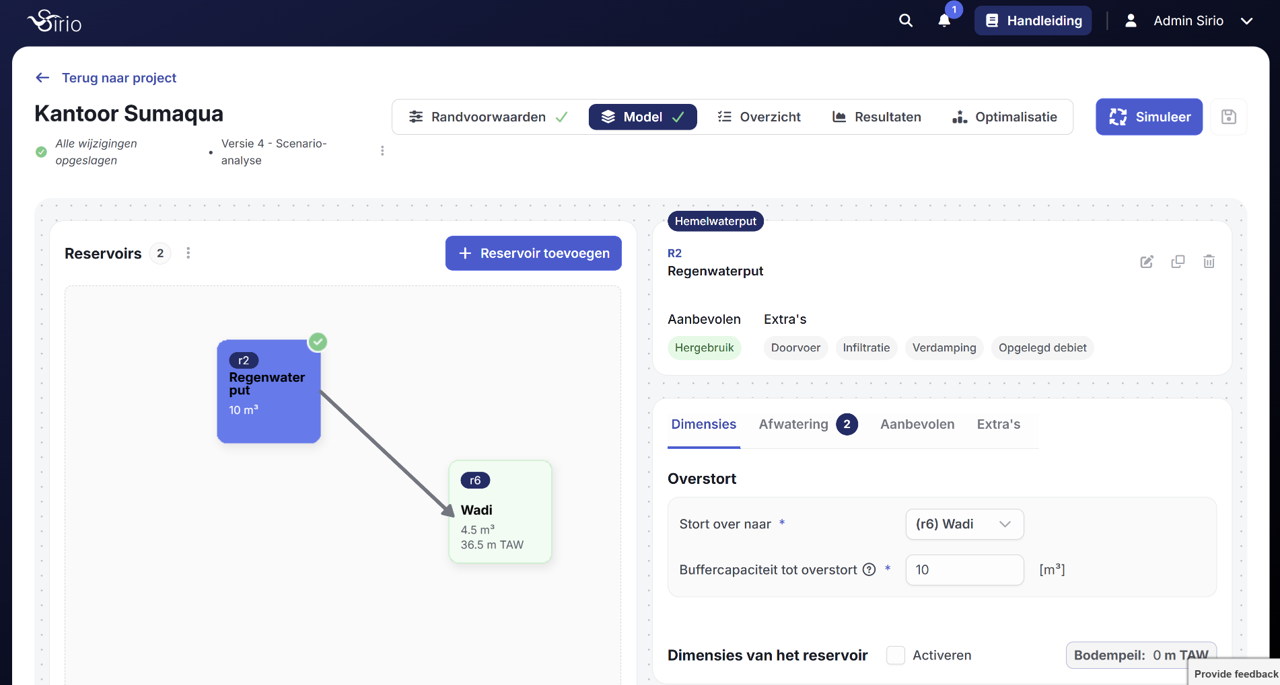Click the plus icon on Reservoir toevoegen

point(465,253)
